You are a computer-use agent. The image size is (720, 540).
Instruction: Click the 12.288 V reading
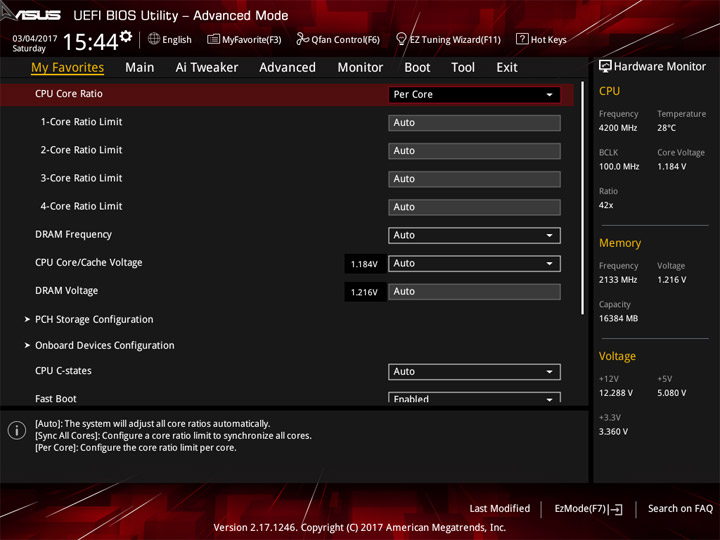[x=616, y=393]
